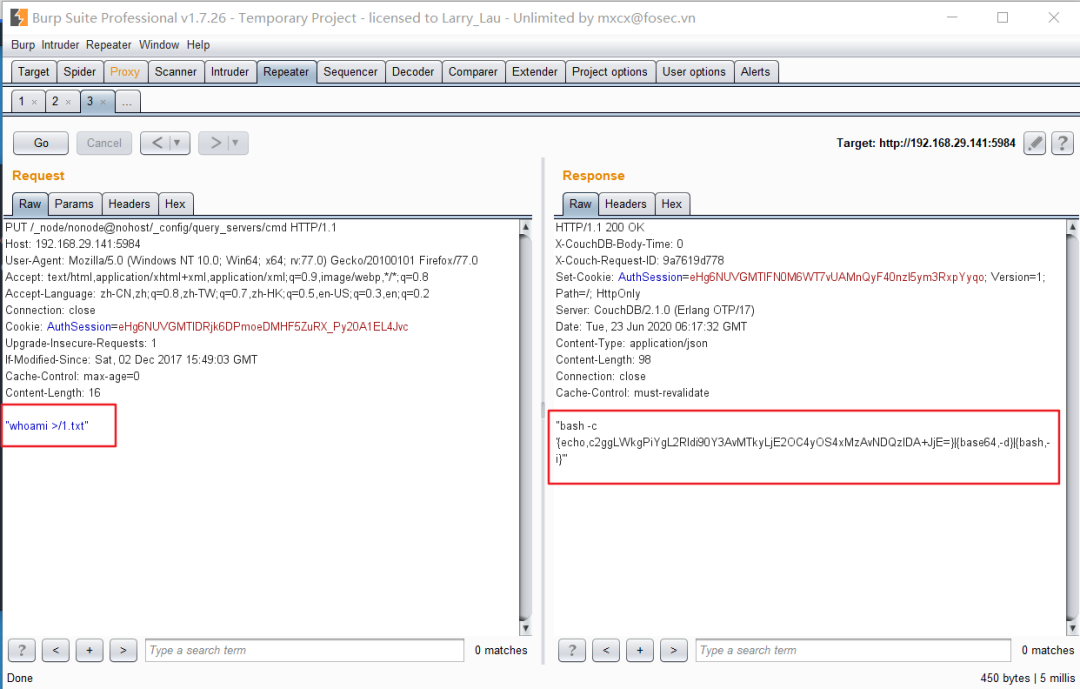1080x689 pixels.
Task: Switch to the Target tab
Action: tap(34, 72)
